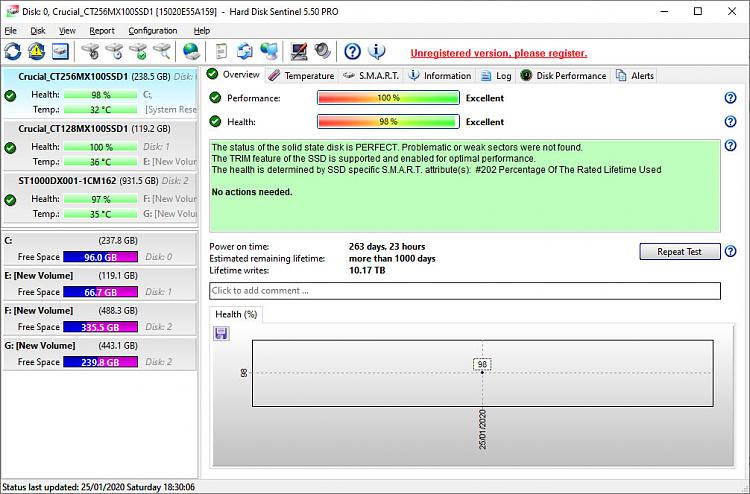Click the globe with disk toolbar icon
The image size is (750, 494).
click(x=191, y=51)
